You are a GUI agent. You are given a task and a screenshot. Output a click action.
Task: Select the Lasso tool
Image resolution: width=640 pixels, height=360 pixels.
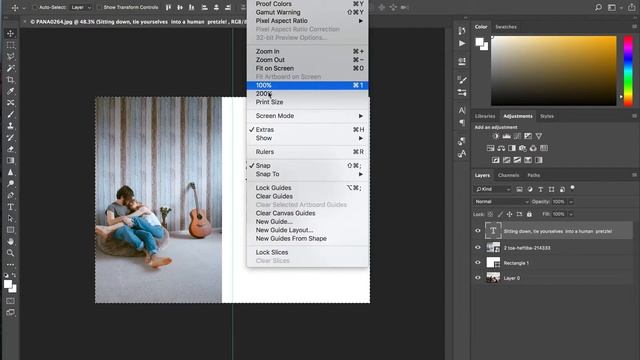pos(11,56)
